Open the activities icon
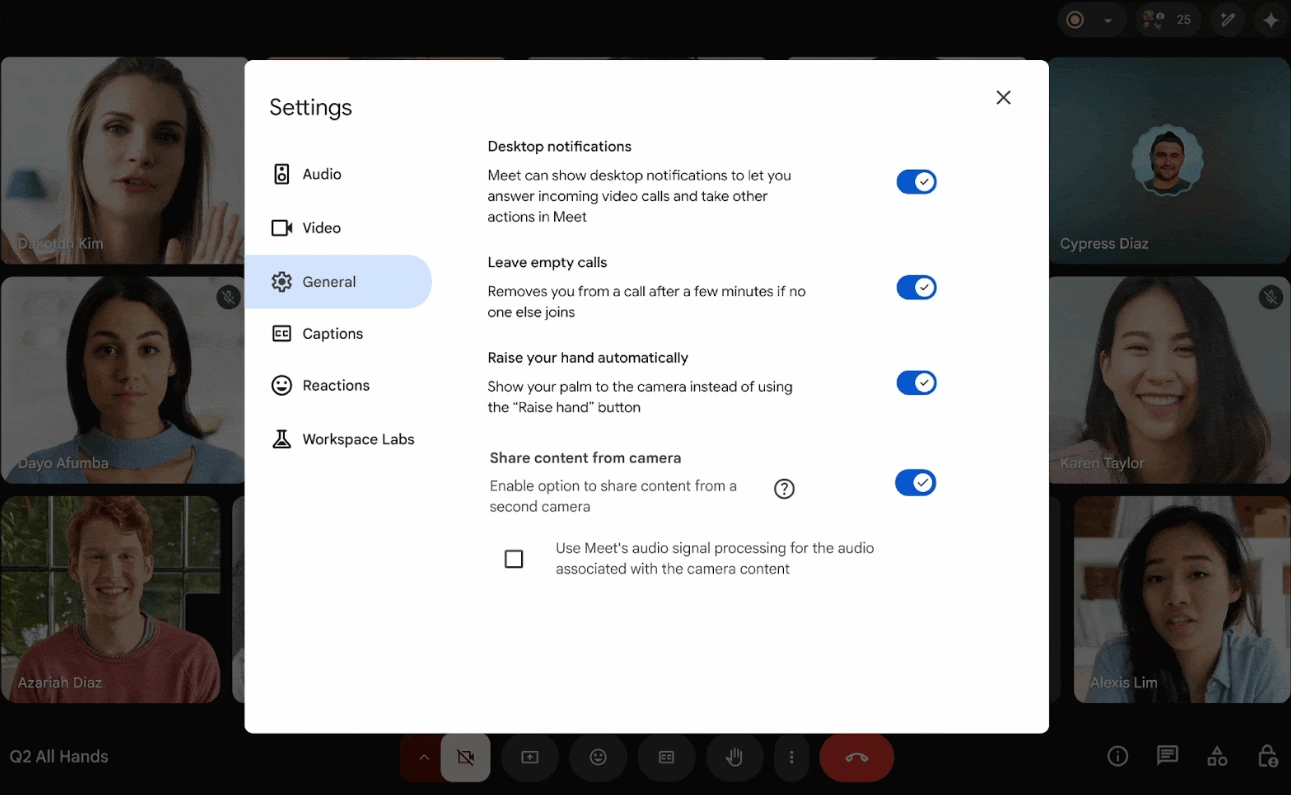This screenshot has width=1291, height=795. click(x=1217, y=757)
